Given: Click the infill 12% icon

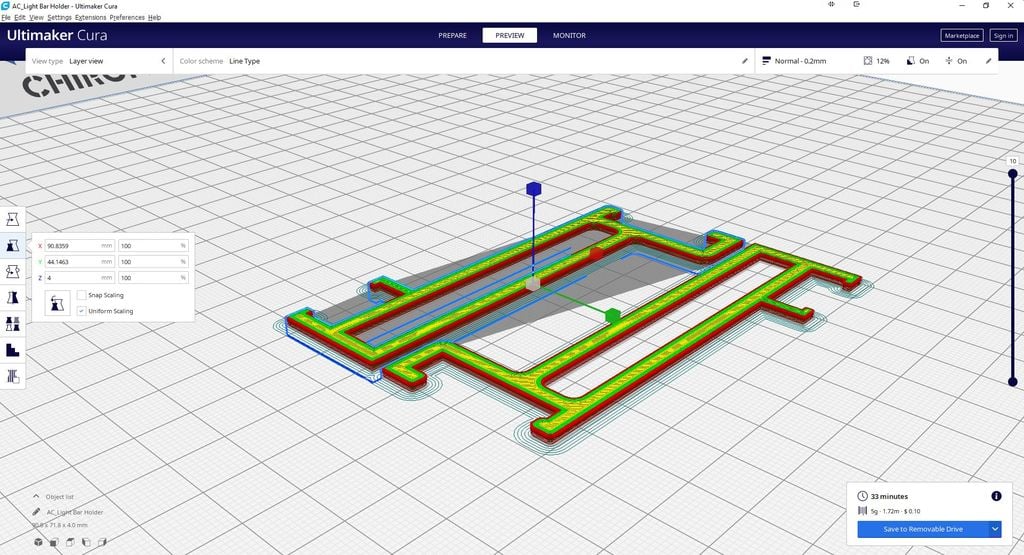Looking at the screenshot, I should pyautogui.click(x=868, y=61).
